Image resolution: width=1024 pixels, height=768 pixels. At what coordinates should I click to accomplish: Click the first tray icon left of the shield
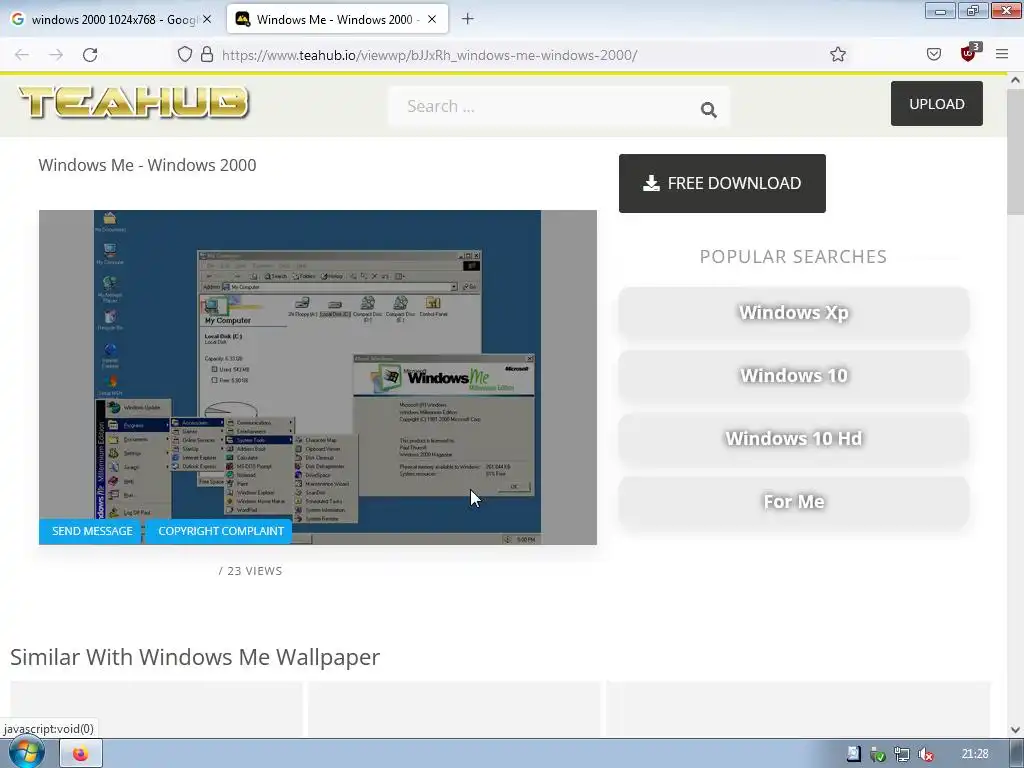point(854,754)
